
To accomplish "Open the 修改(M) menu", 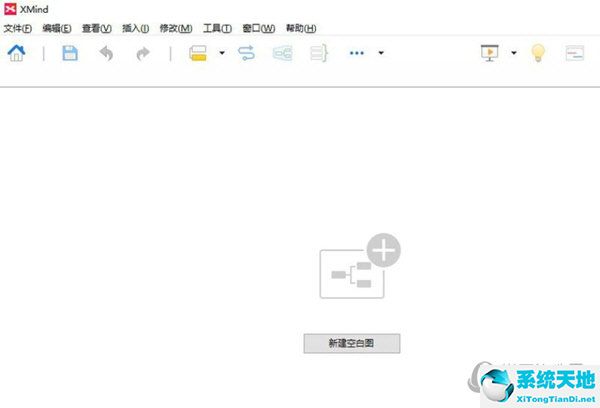I will 176,28.
